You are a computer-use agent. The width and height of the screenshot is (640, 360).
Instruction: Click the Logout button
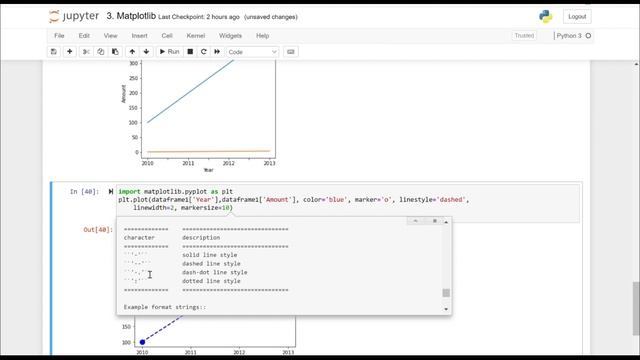point(577,17)
